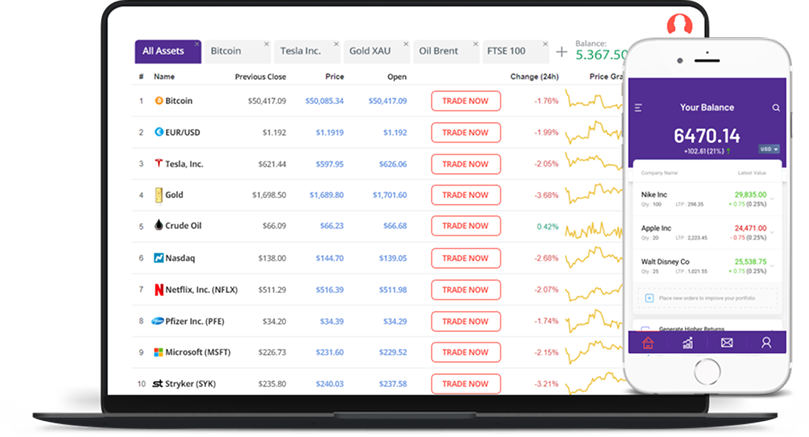Screen dimensions: 809x437
Task: Click the 6470.14 balance amount on phone
Action: 707,136
